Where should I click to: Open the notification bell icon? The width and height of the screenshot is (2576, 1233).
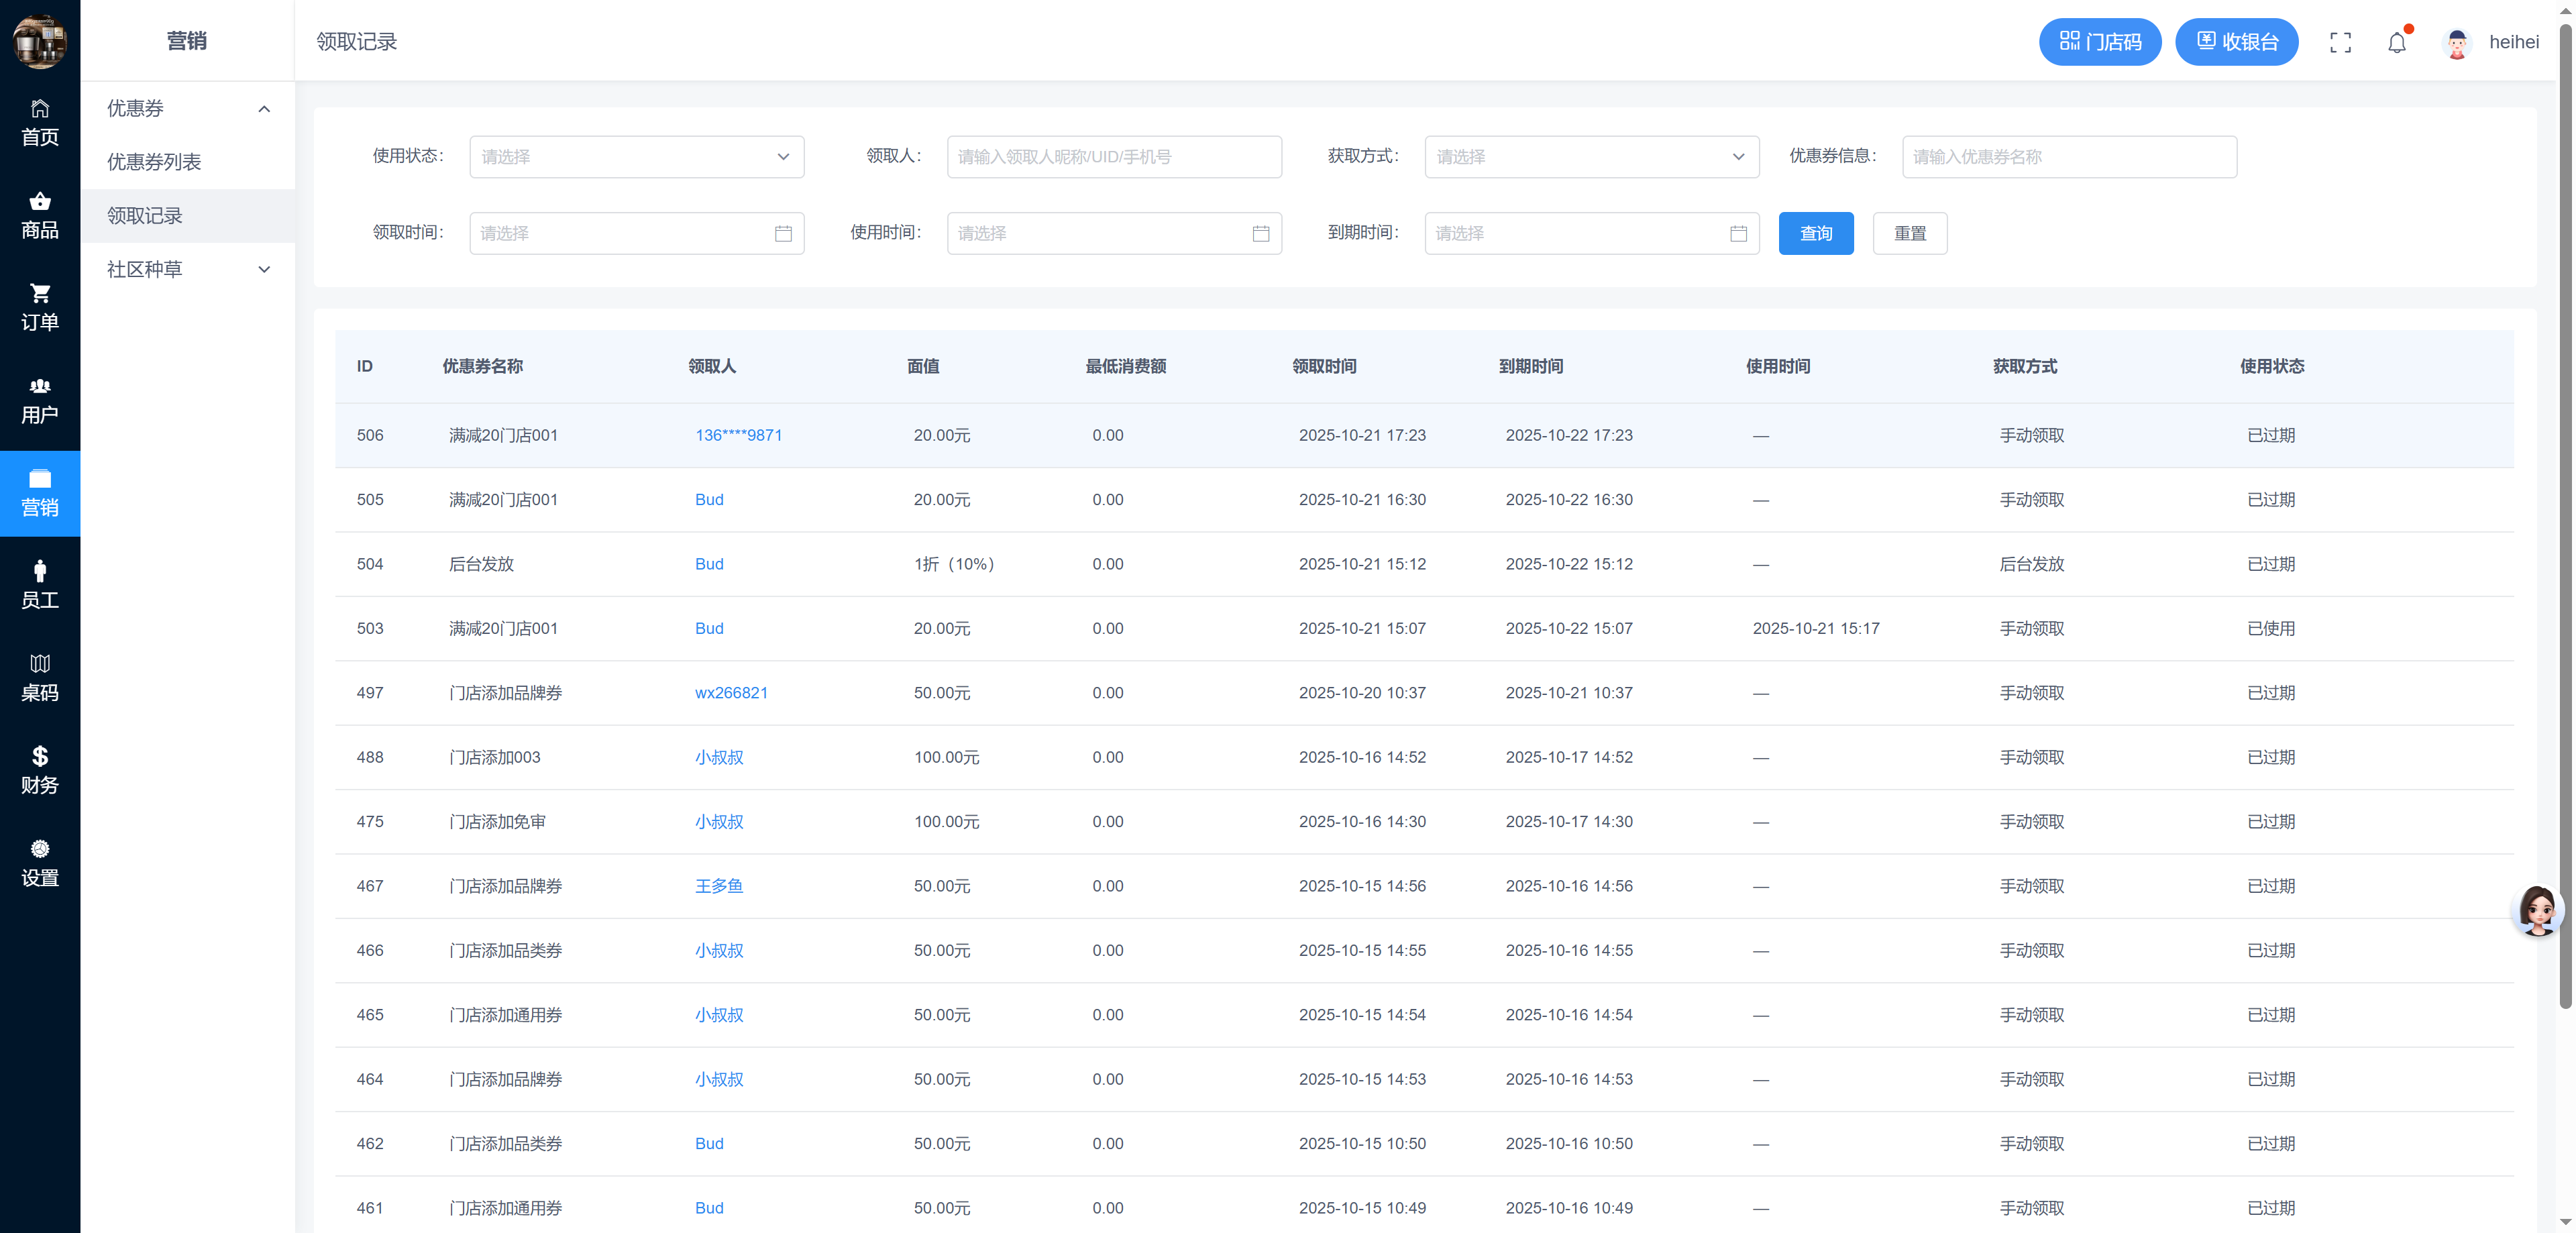tap(2396, 42)
